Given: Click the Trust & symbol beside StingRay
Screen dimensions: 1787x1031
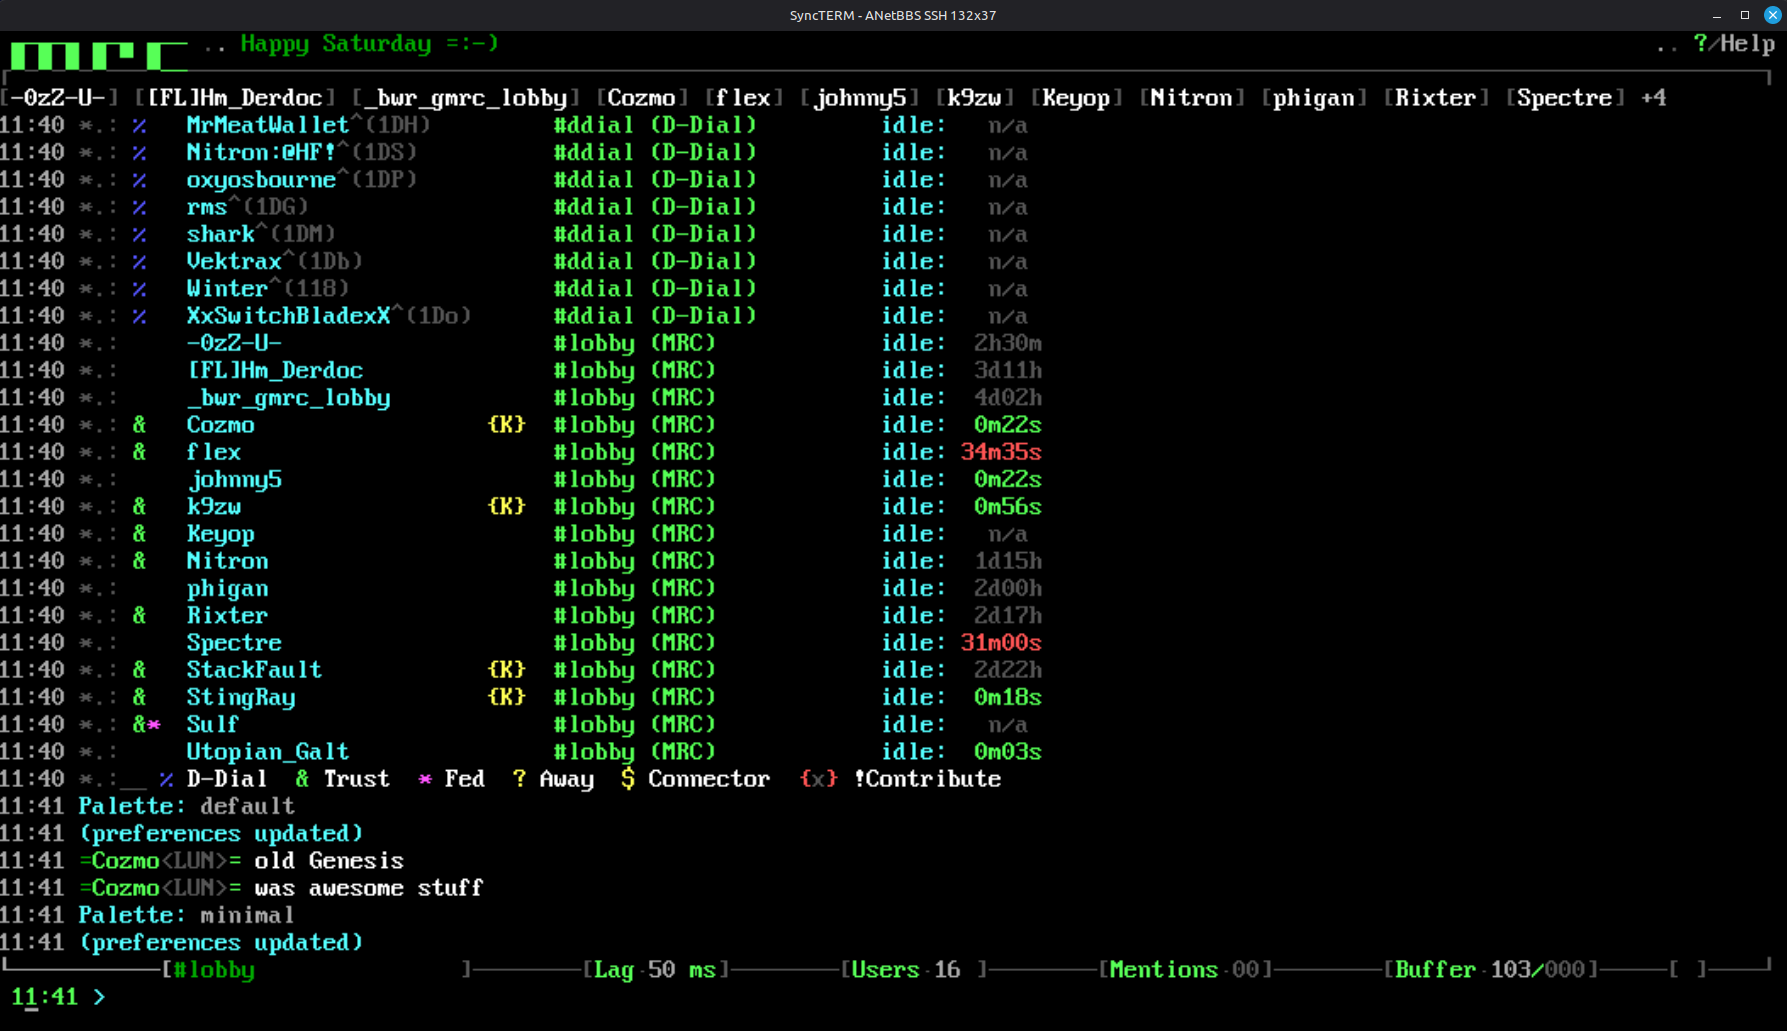Looking at the screenshot, I should pyautogui.click(x=140, y=697).
